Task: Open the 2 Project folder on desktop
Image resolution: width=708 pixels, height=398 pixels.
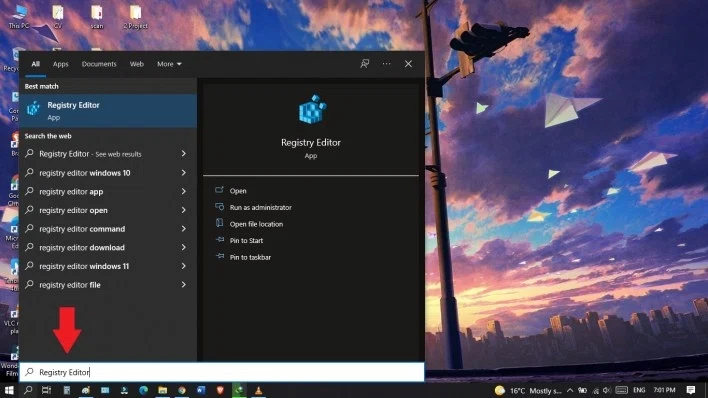Action: 135,17
